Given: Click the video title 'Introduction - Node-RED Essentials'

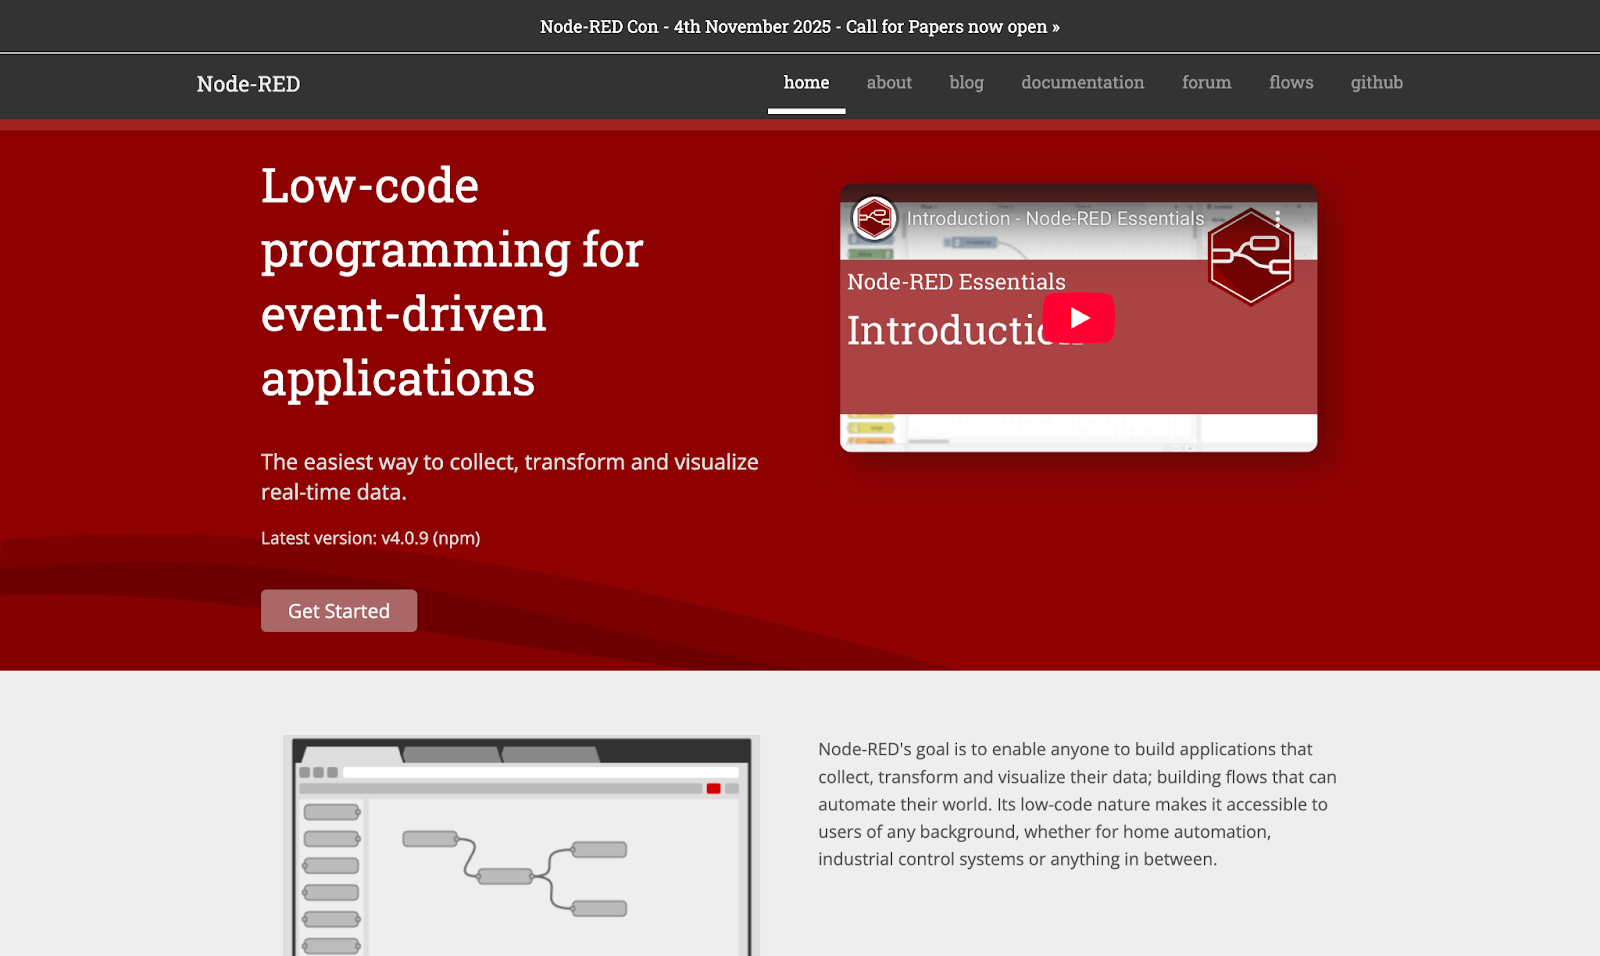Looking at the screenshot, I should [1055, 219].
